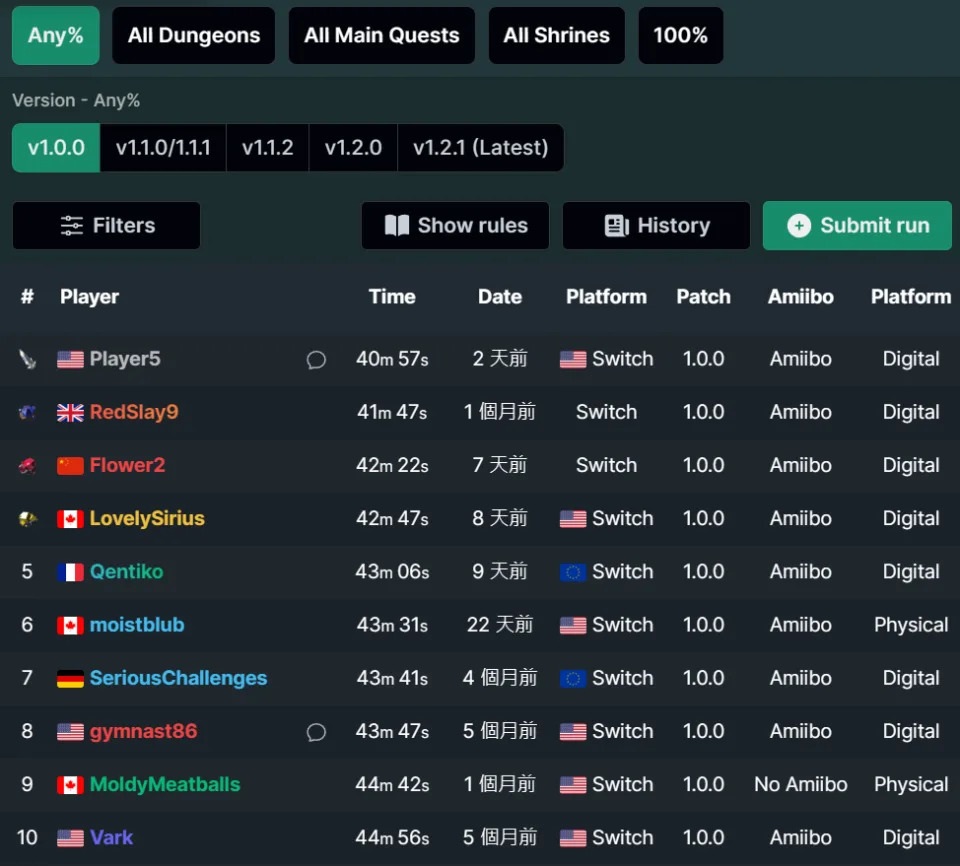
Task: Click US flag next to Player5
Action: click(70, 360)
